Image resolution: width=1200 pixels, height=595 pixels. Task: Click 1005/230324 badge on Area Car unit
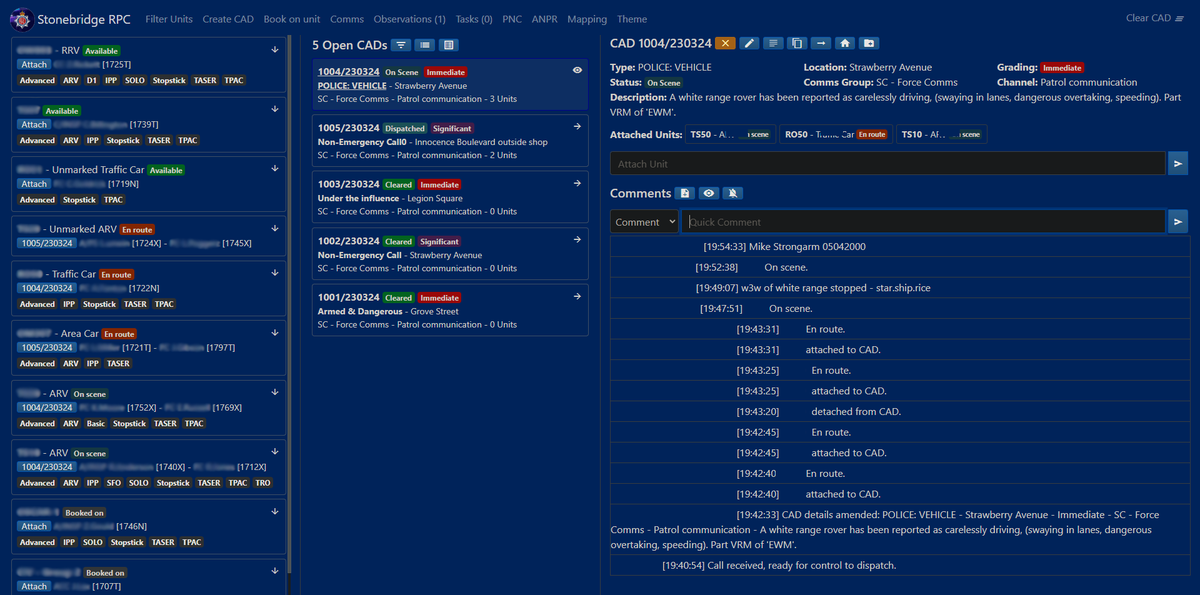[x=46, y=348]
